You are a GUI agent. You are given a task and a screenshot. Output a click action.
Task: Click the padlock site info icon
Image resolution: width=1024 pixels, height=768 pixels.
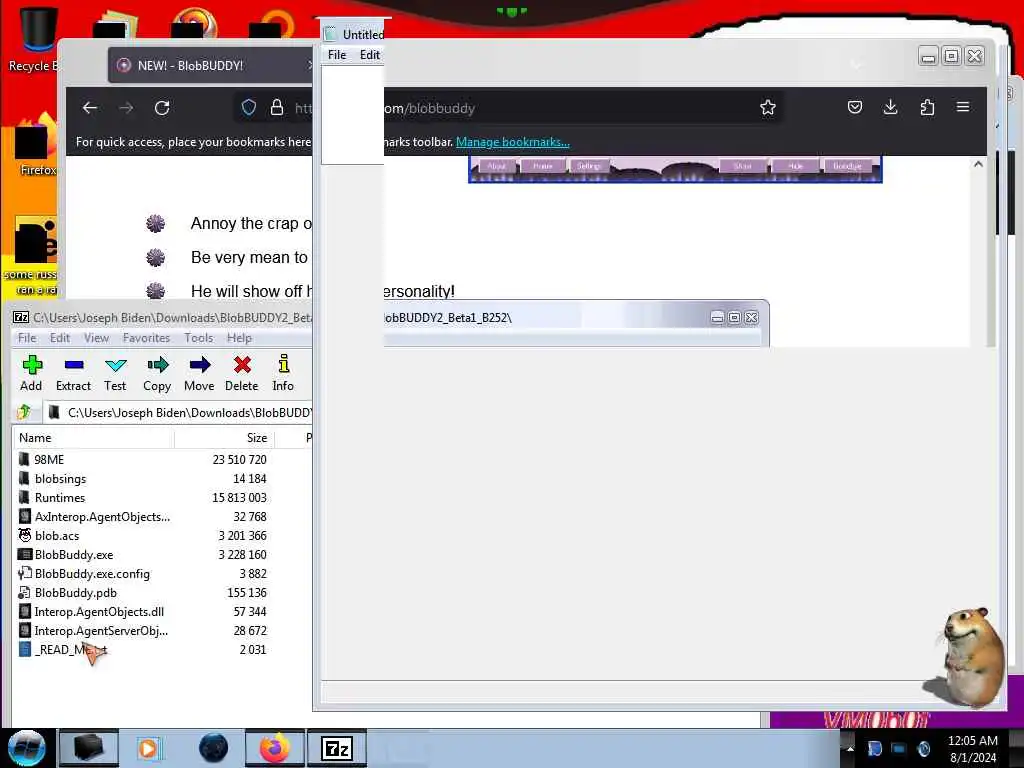point(277,108)
